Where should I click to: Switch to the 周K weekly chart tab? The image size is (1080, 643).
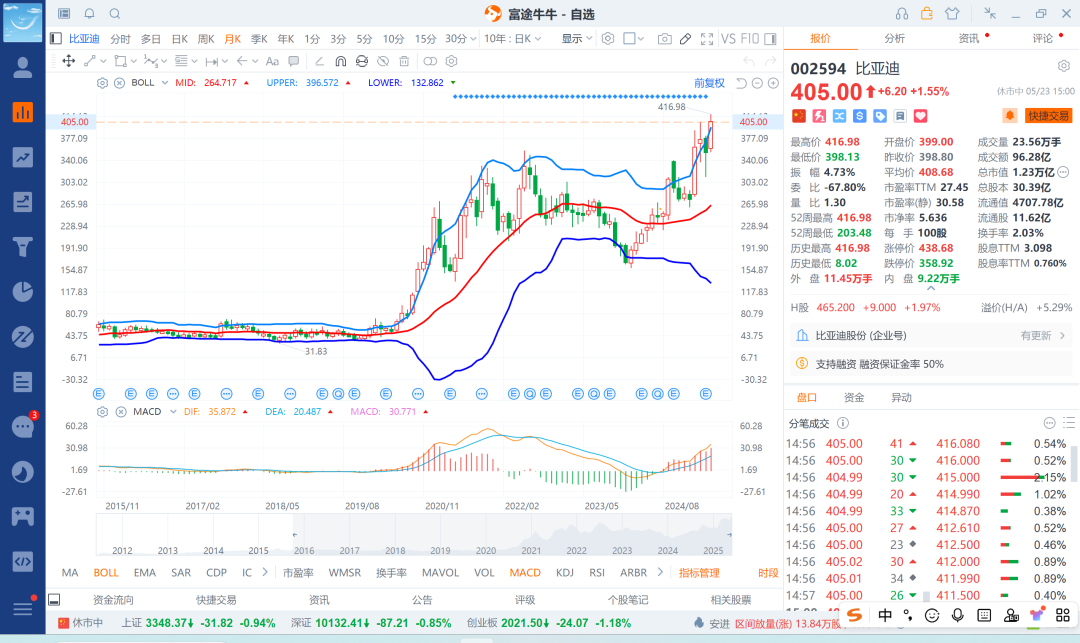point(206,39)
